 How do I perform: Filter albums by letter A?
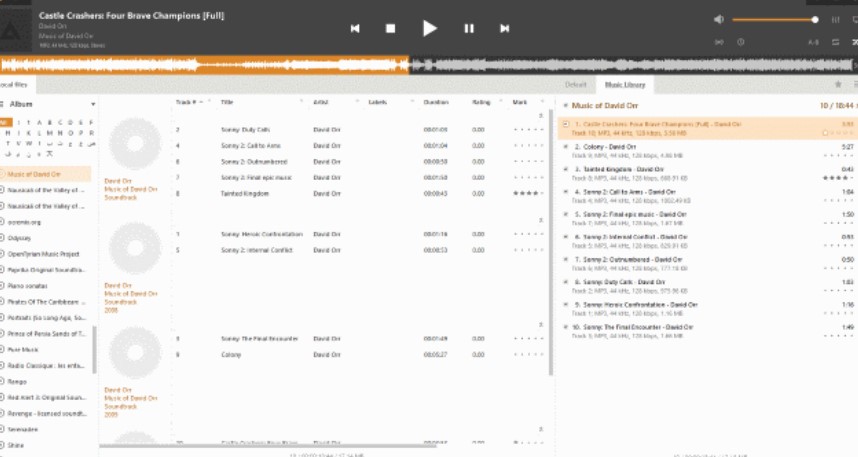pyautogui.click(x=39, y=123)
